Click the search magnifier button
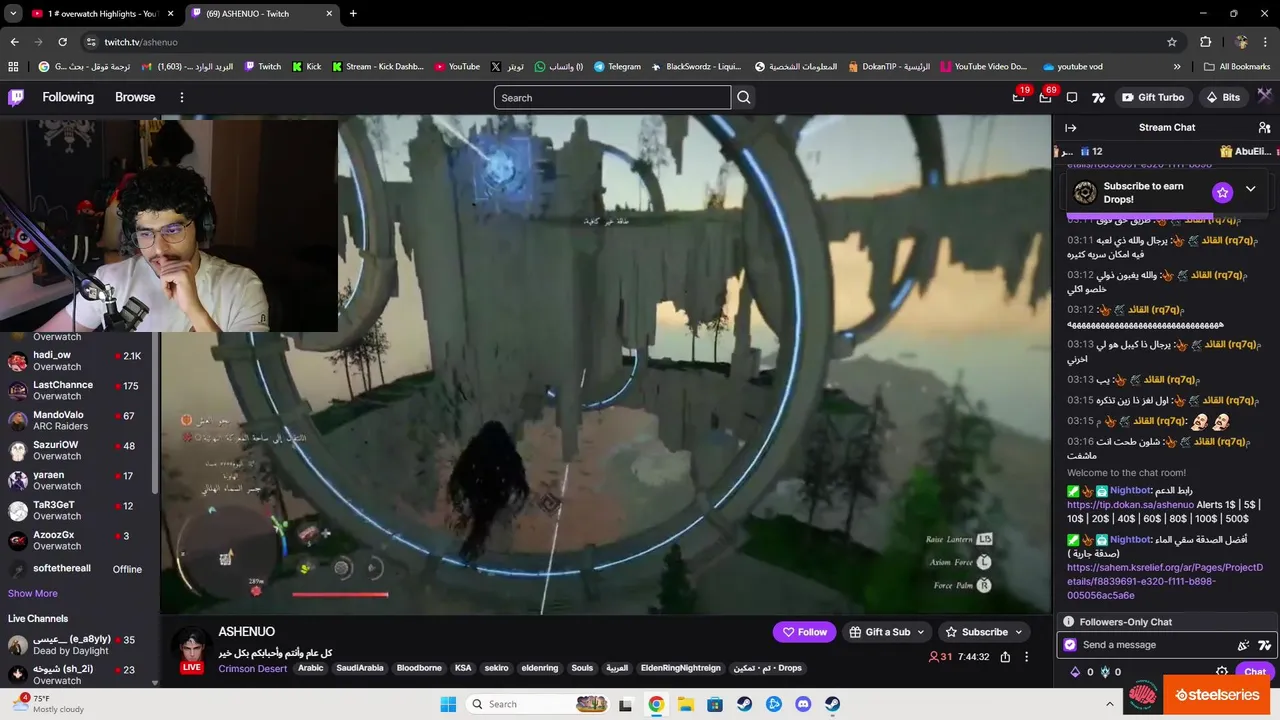Image resolution: width=1280 pixels, height=720 pixels. 744,97
